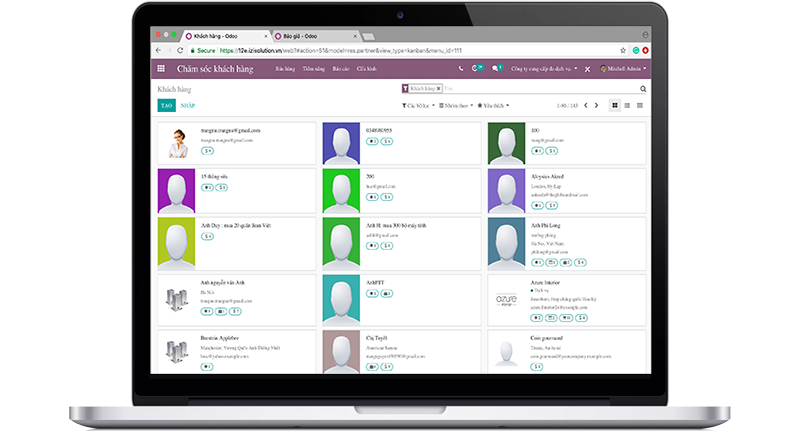The width and height of the screenshot is (800, 431).
Task: Open the Odoo apps grid menu
Action: (162, 69)
